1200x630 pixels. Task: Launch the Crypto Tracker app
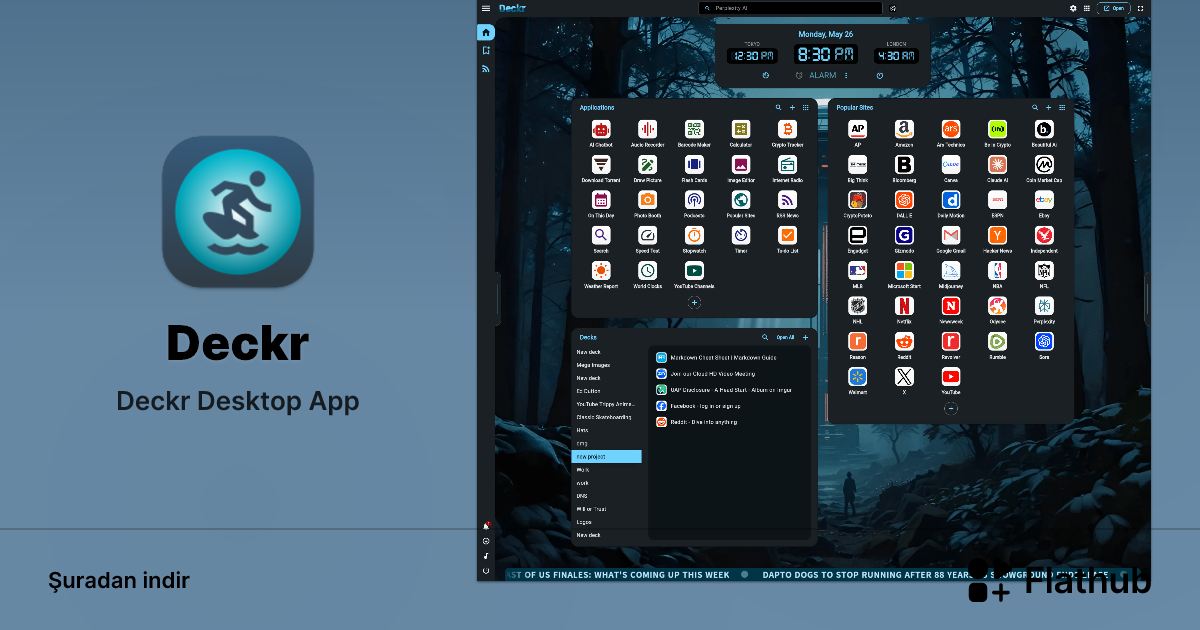[787, 129]
